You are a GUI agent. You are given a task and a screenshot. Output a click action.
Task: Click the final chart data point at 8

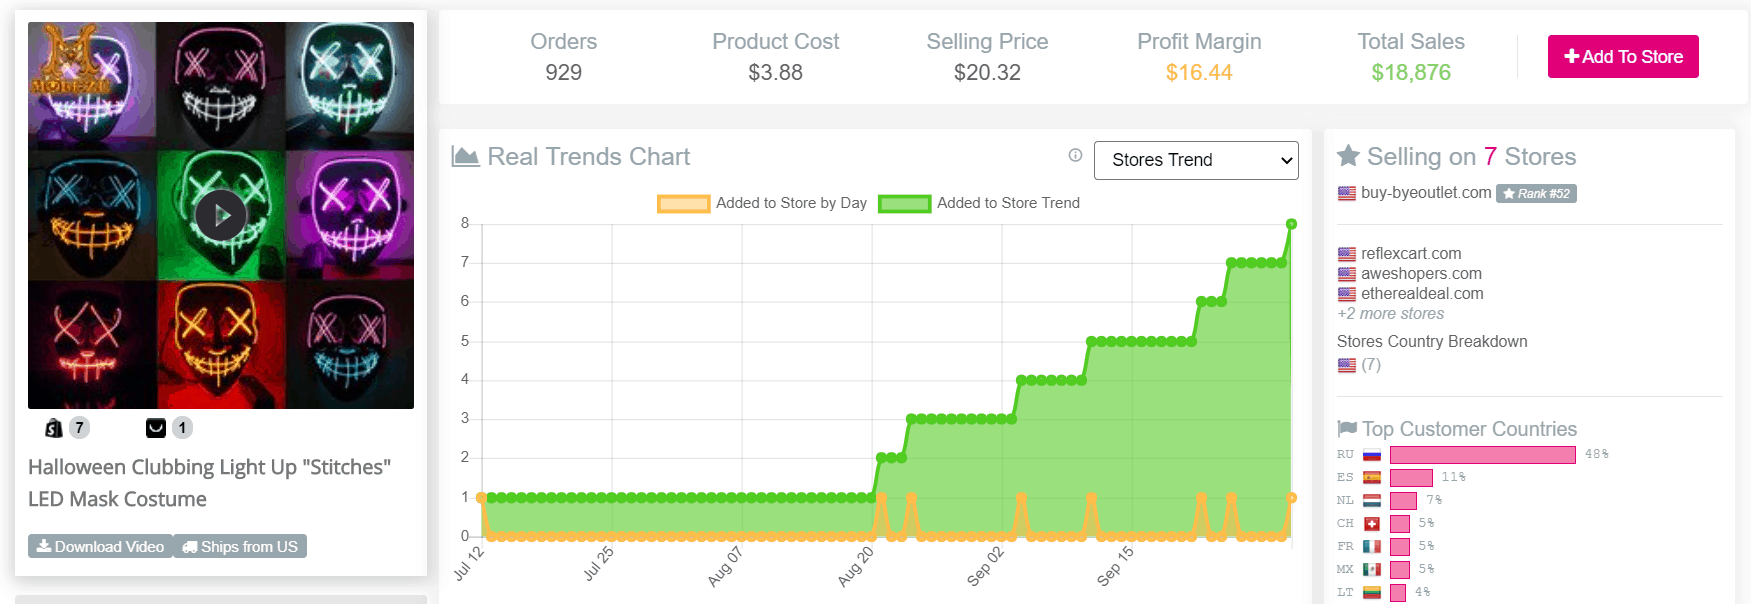pos(1291,224)
